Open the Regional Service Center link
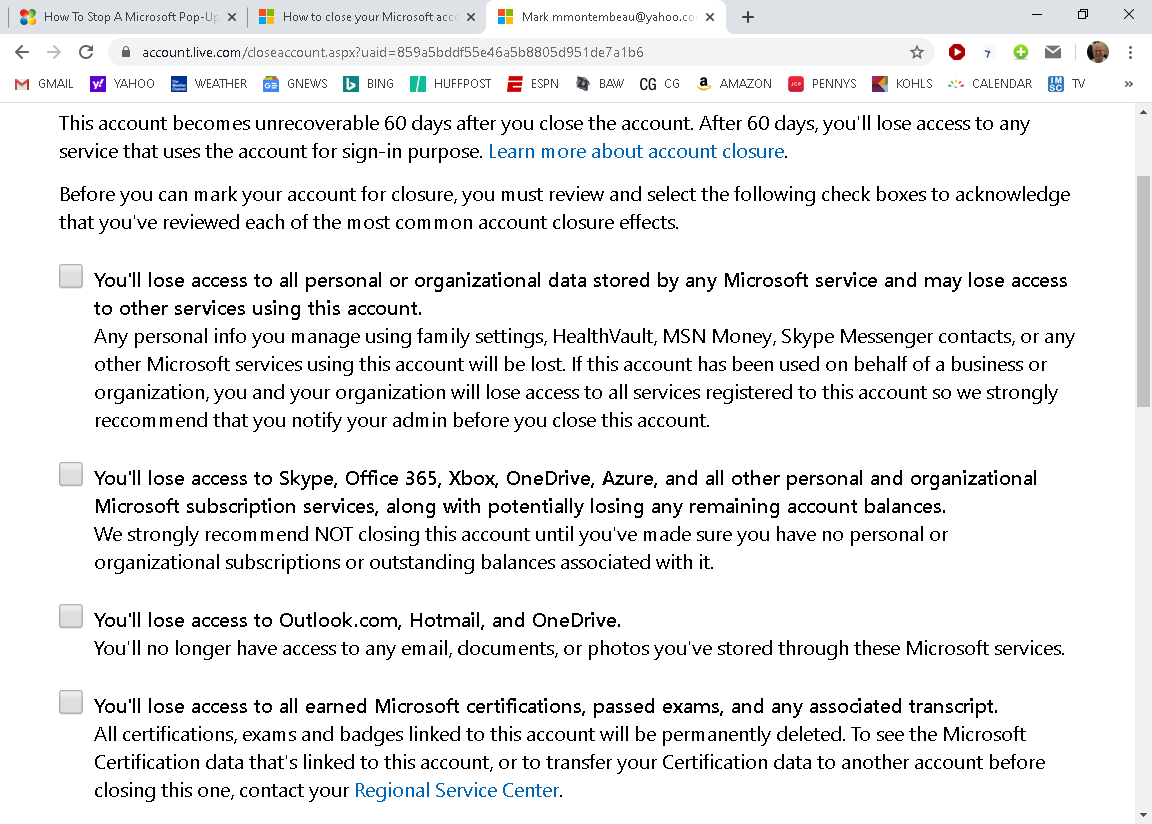The image size is (1152, 824). pos(456,790)
